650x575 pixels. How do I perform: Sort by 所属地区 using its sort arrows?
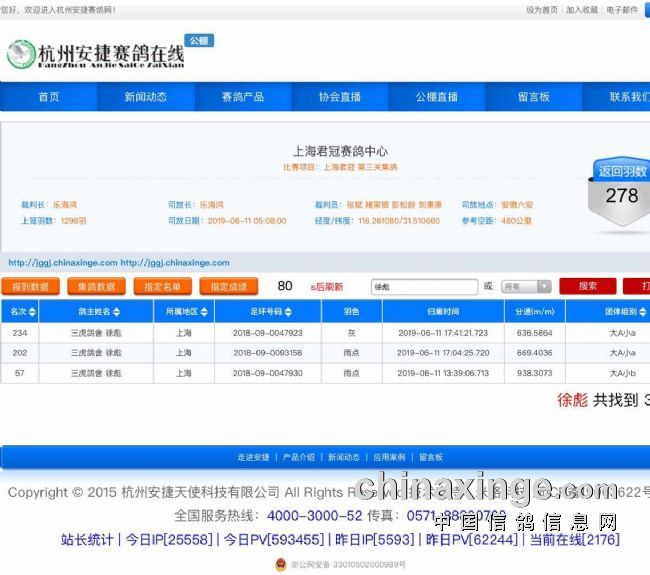(x=204, y=312)
